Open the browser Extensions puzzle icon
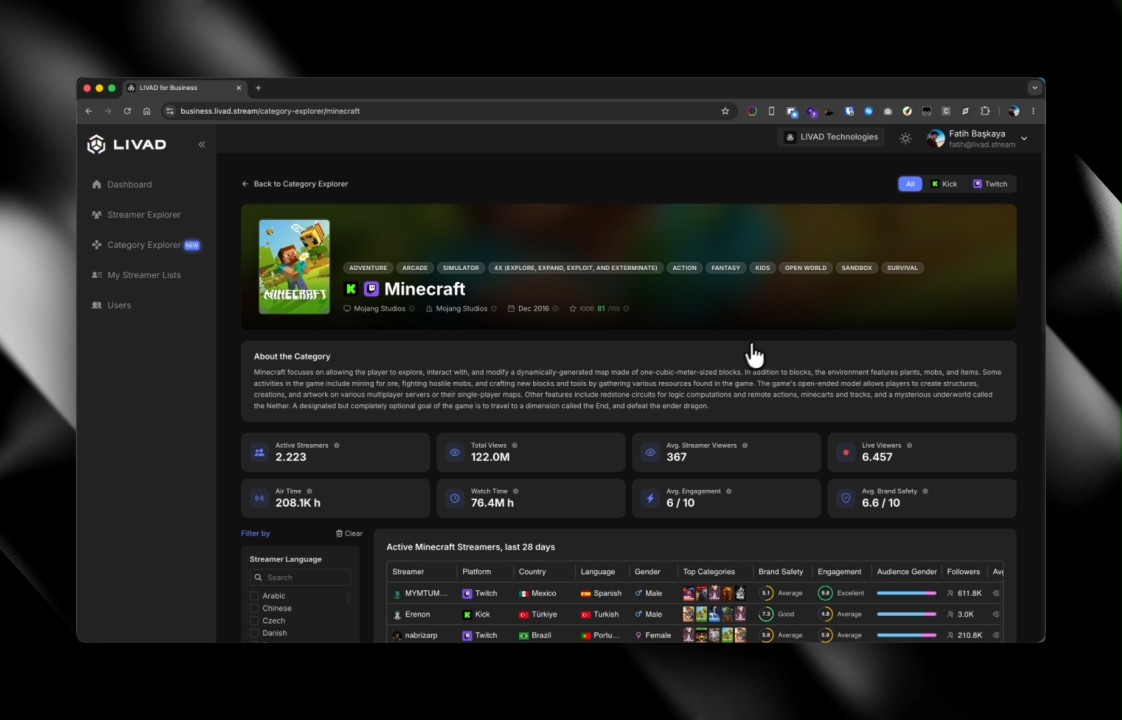The height and width of the screenshot is (720, 1122). tap(985, 111)
